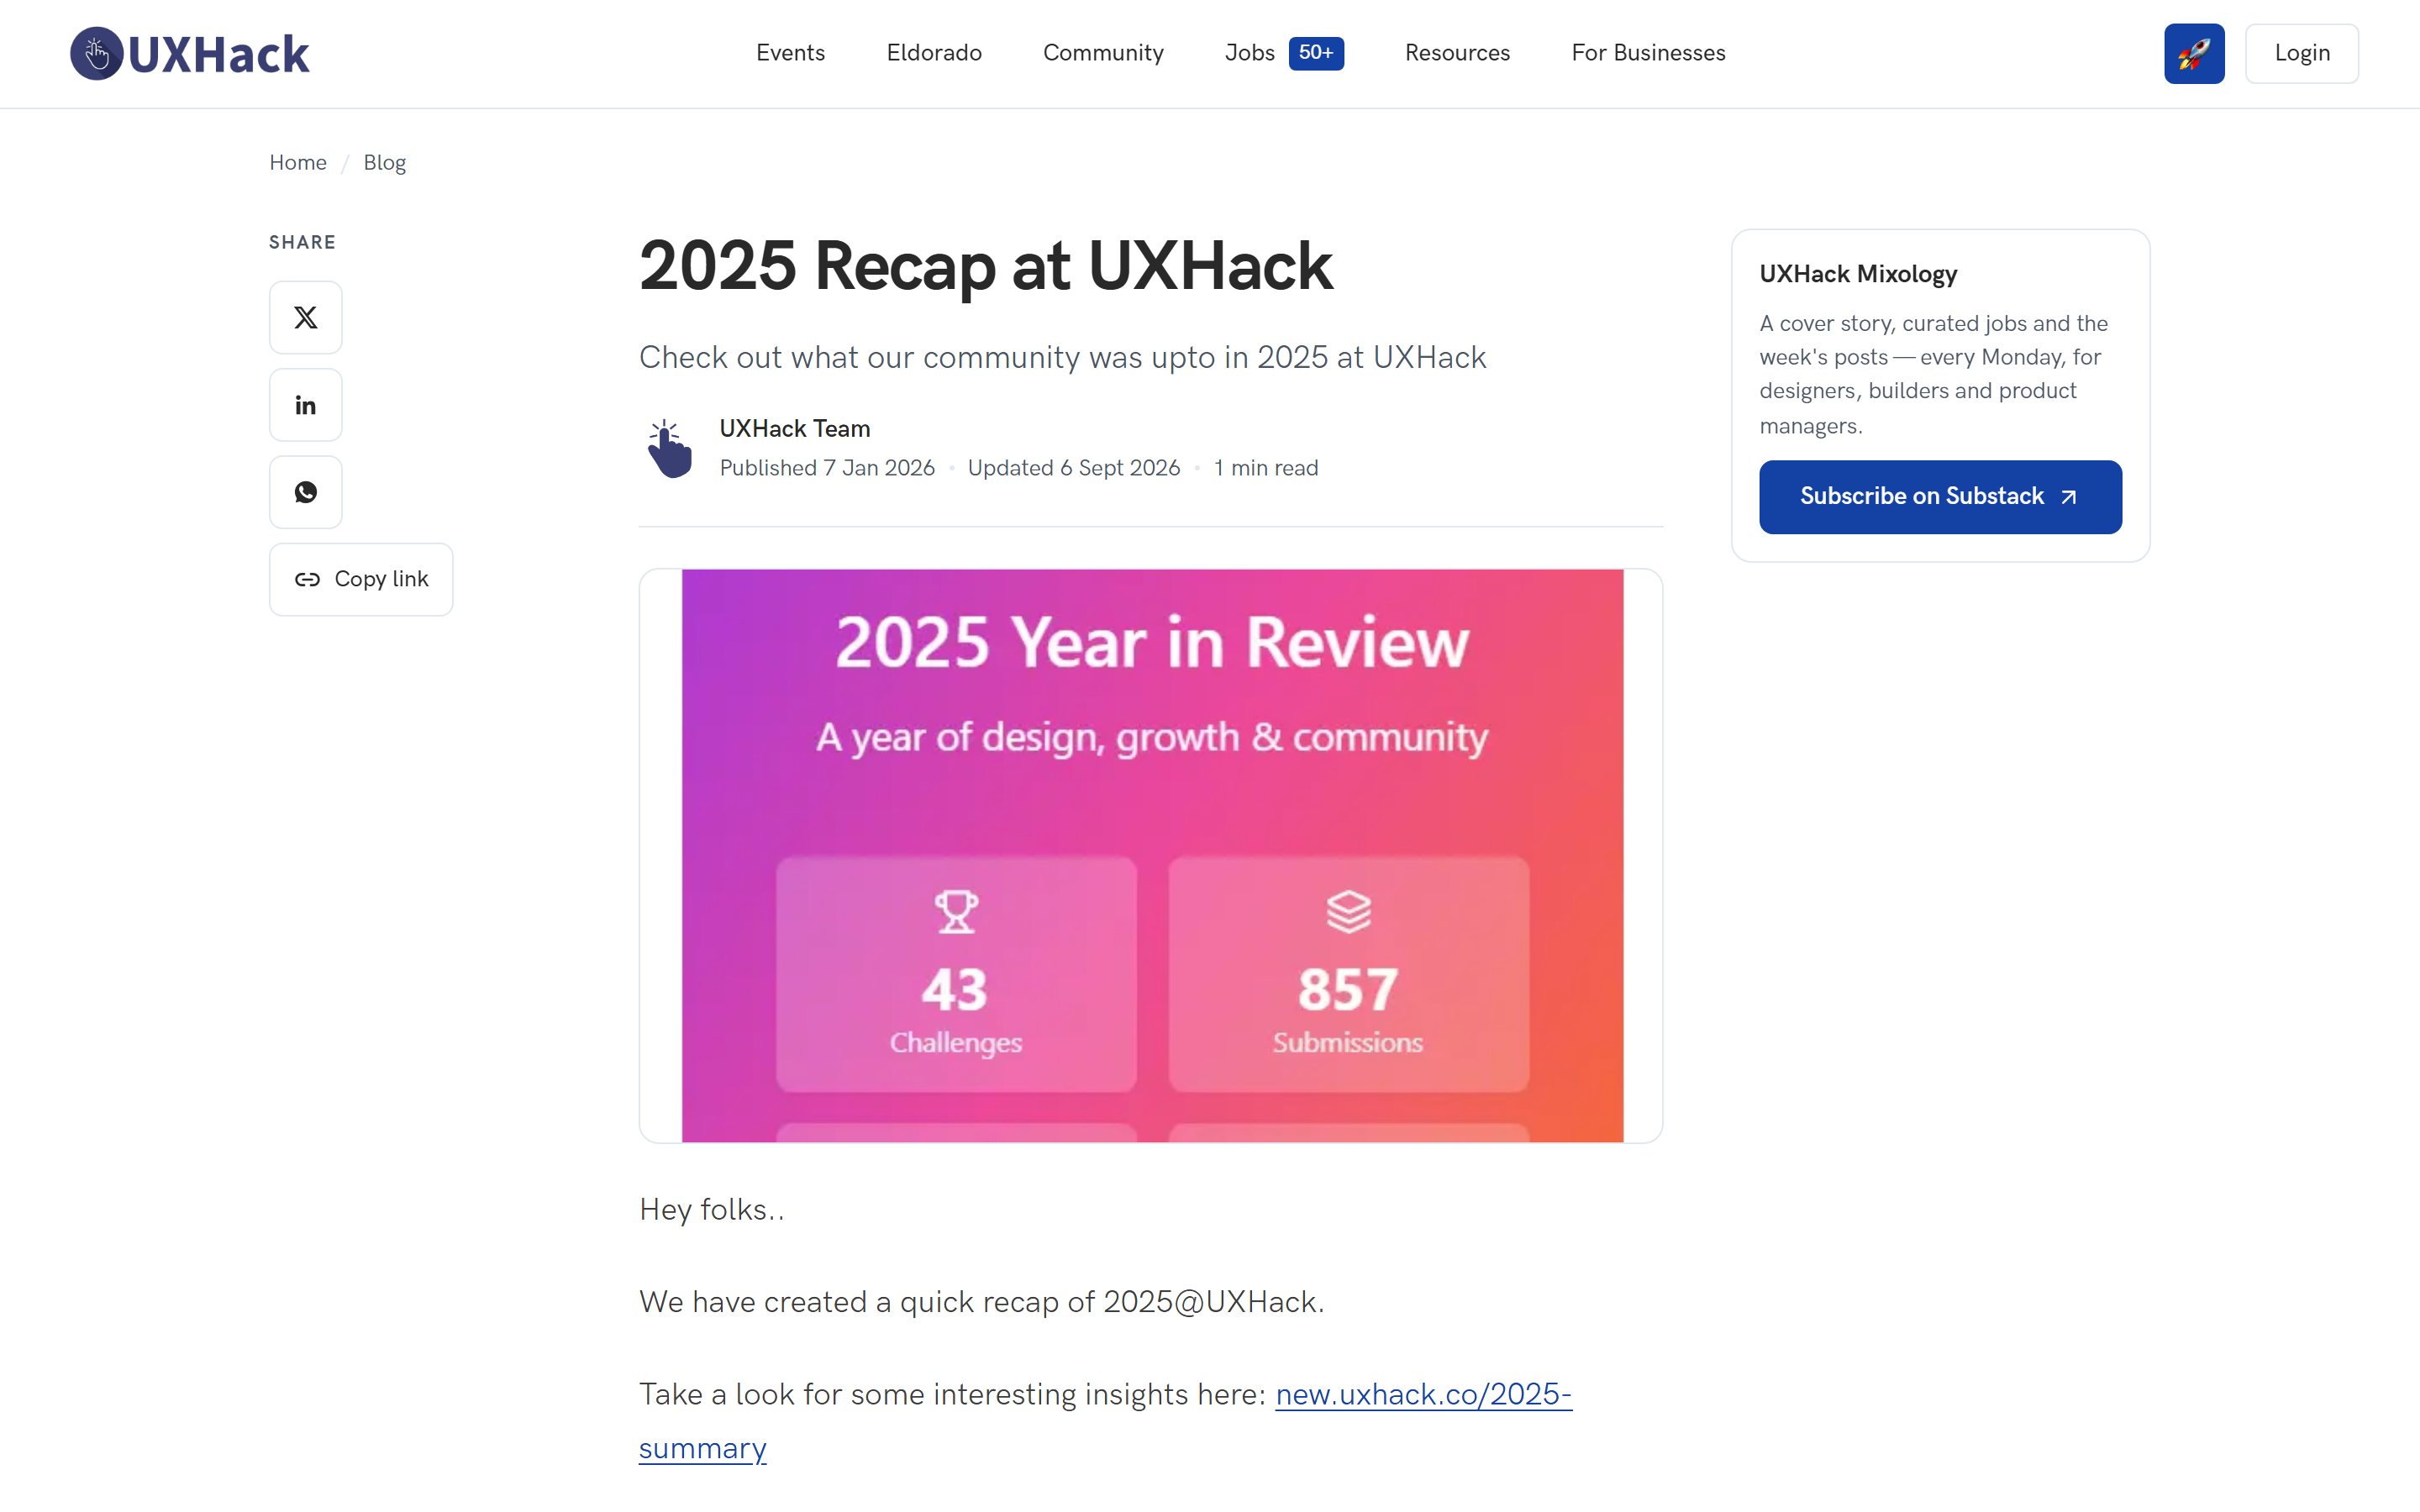
Task: Share the article on LinkedIn
Action: point(306,405)
